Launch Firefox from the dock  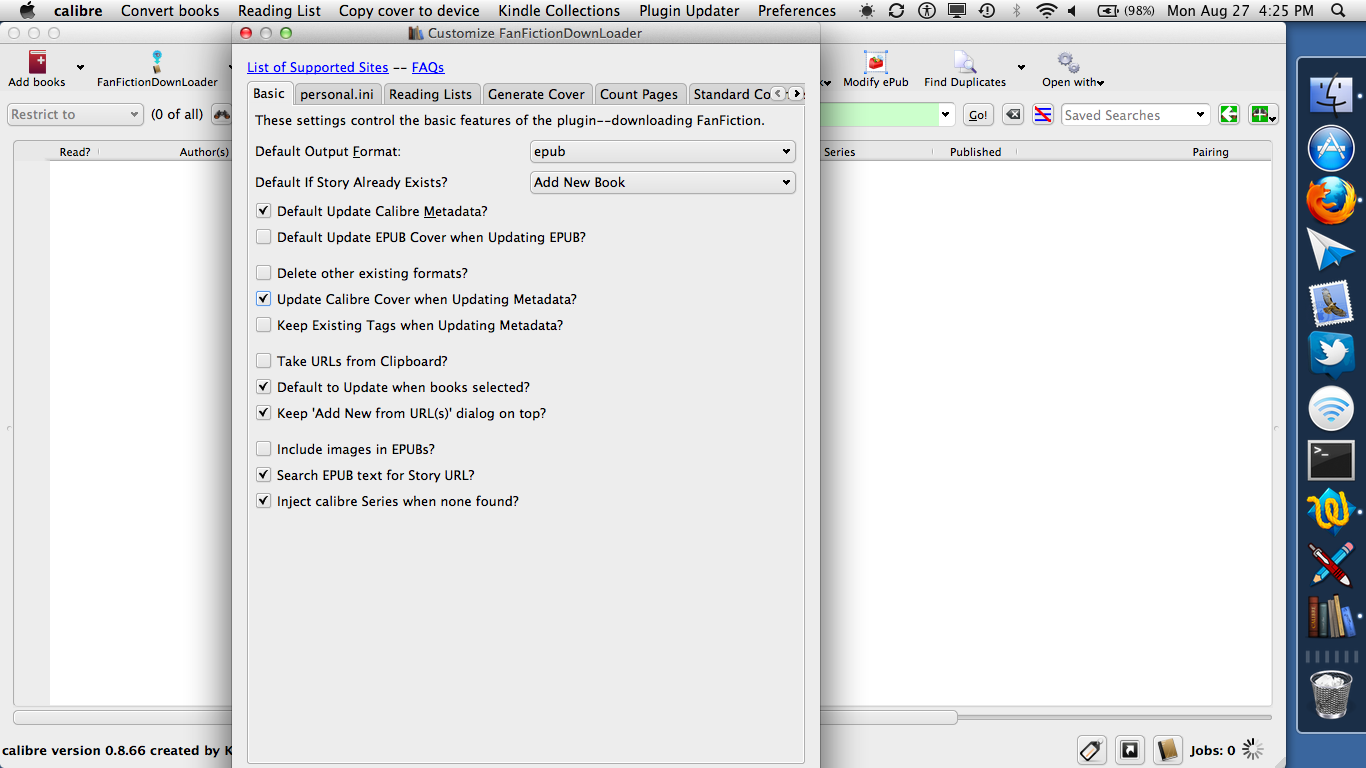1331,200
